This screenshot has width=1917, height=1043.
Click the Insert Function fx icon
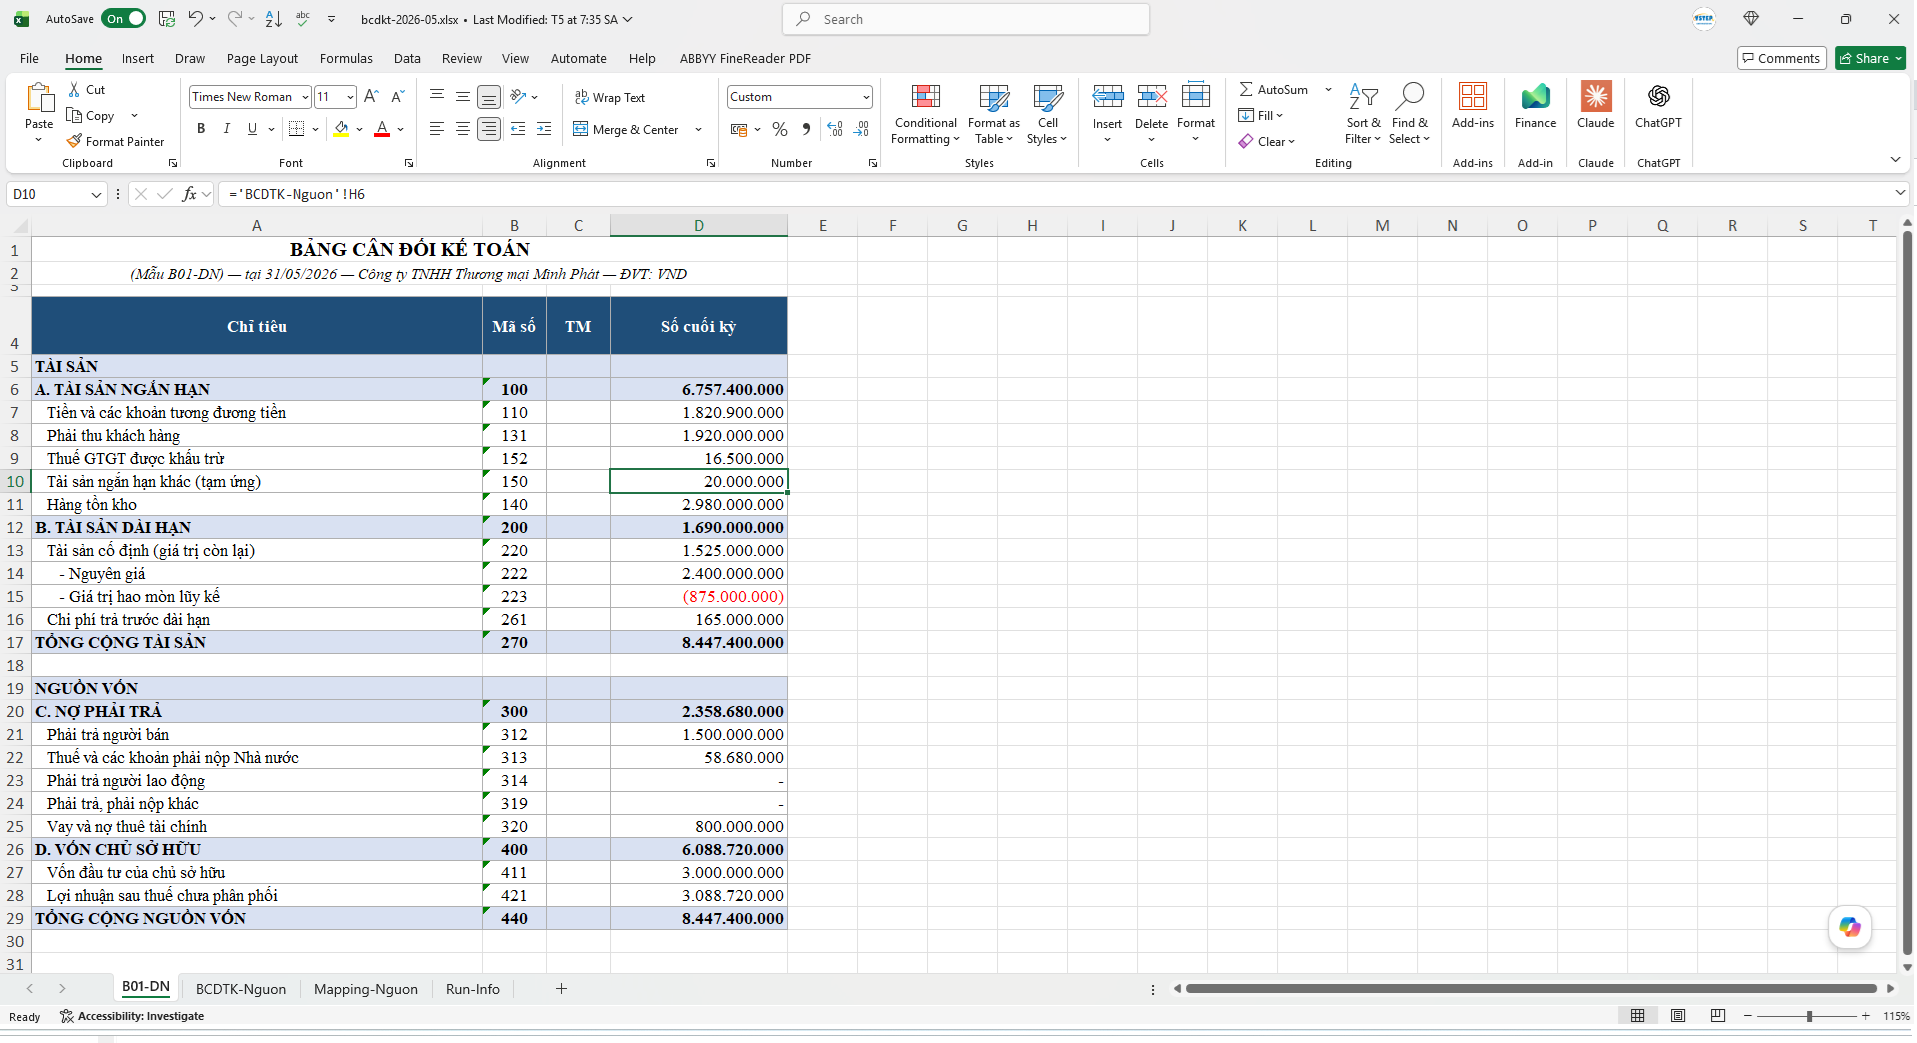tap(190, 194)
